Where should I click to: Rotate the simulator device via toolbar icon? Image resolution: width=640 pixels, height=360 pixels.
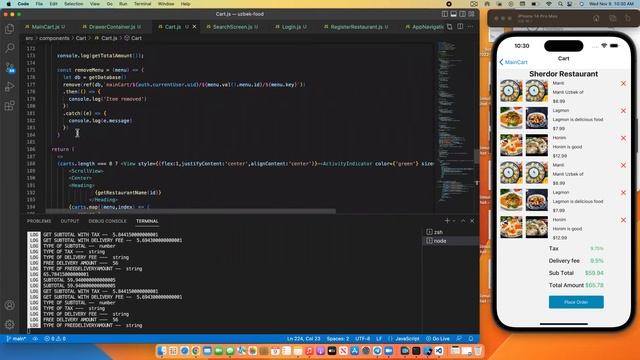pos(628,18)
